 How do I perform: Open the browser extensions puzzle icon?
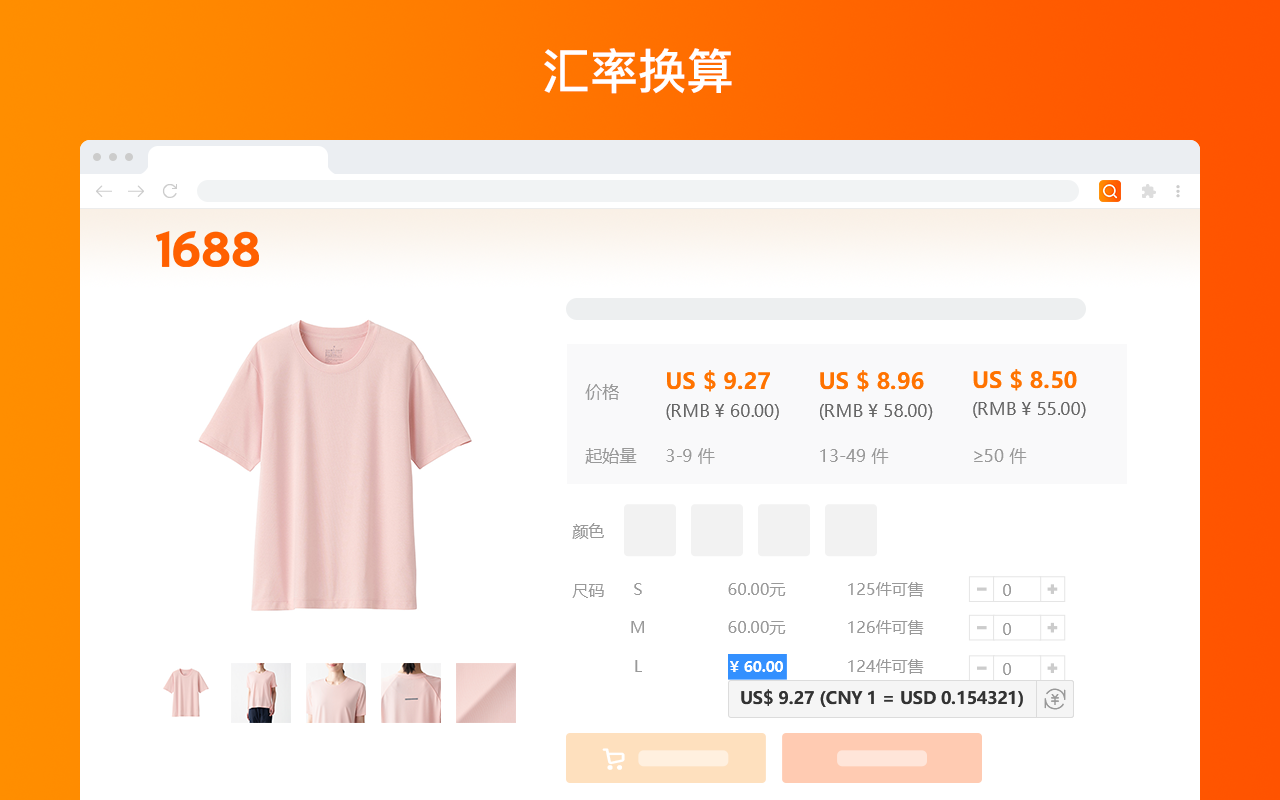1147,190
